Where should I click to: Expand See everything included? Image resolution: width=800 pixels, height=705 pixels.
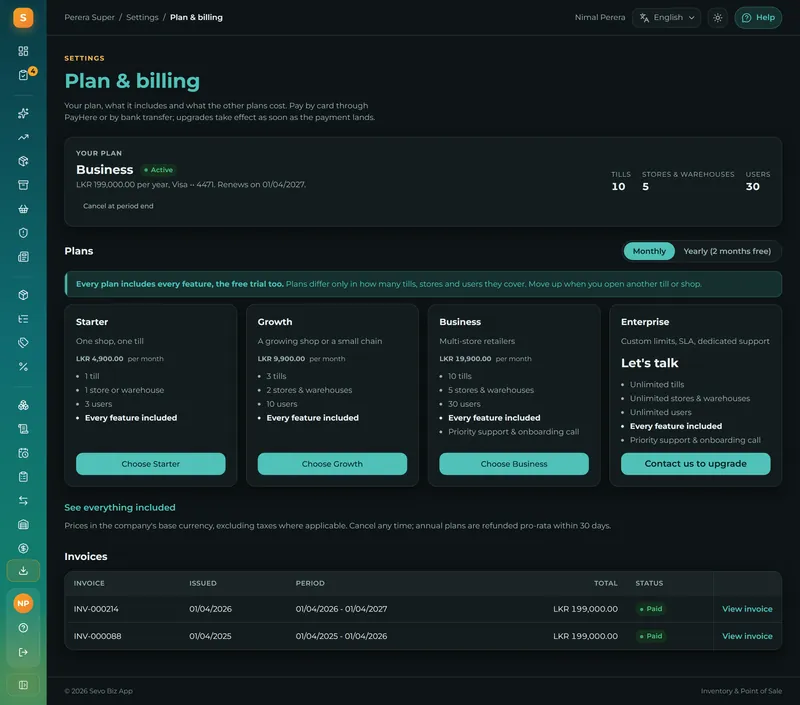click(120, 507)
